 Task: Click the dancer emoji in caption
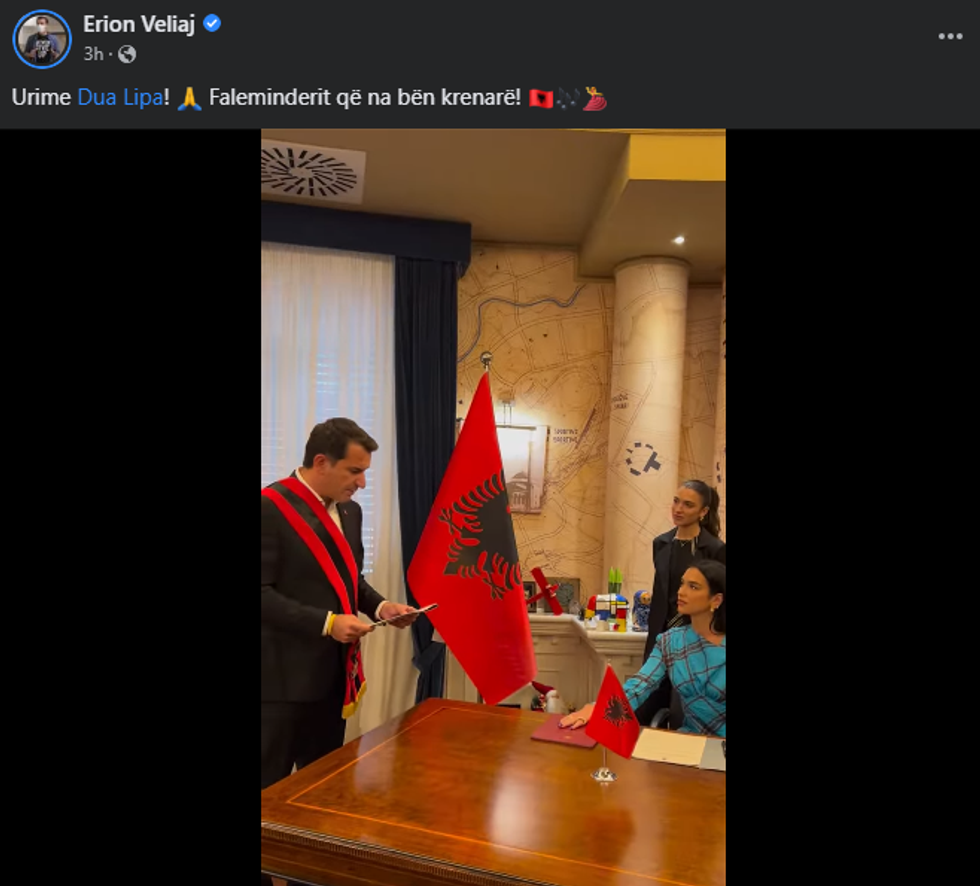tap(594, 98)
